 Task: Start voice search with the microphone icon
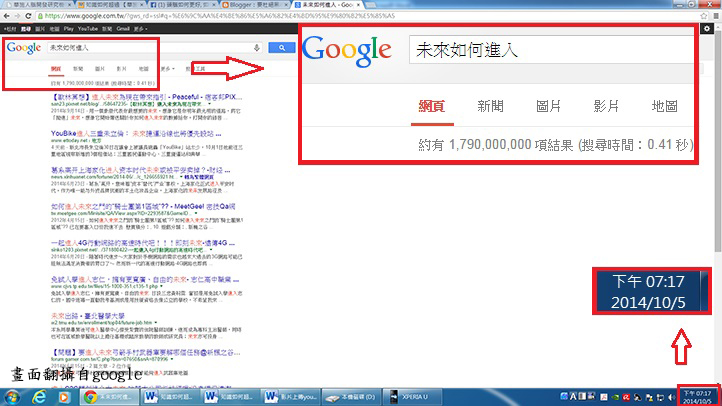[x=256, y=48]
